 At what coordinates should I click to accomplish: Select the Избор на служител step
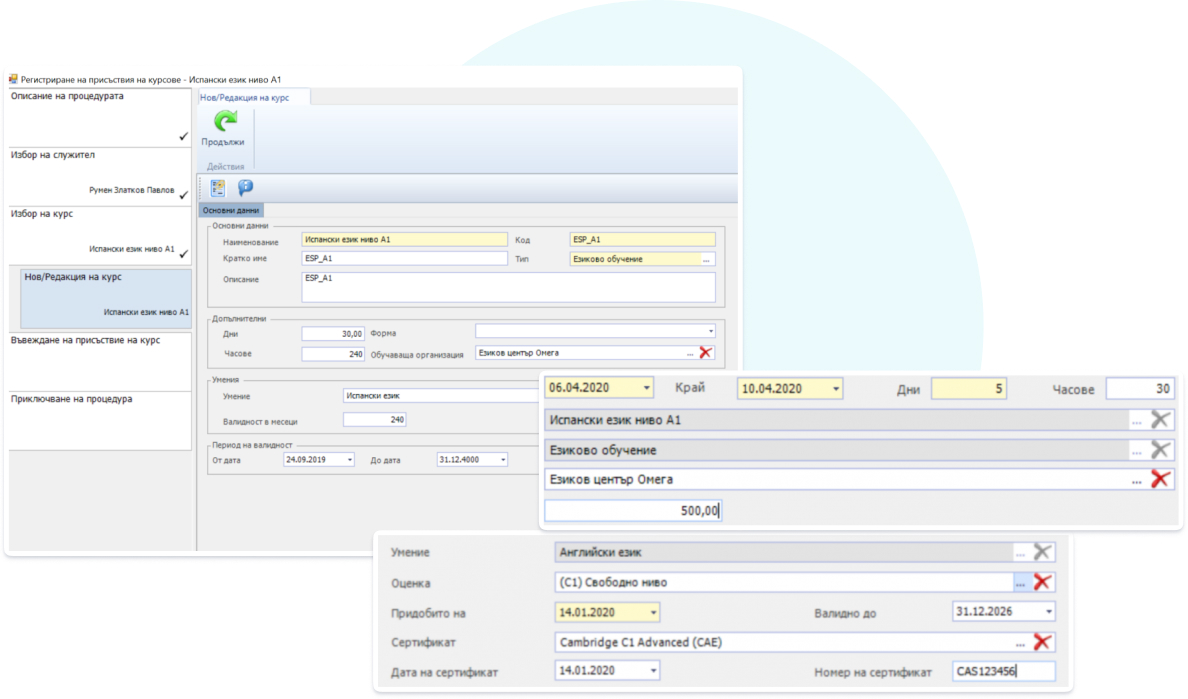coord(100,176)
